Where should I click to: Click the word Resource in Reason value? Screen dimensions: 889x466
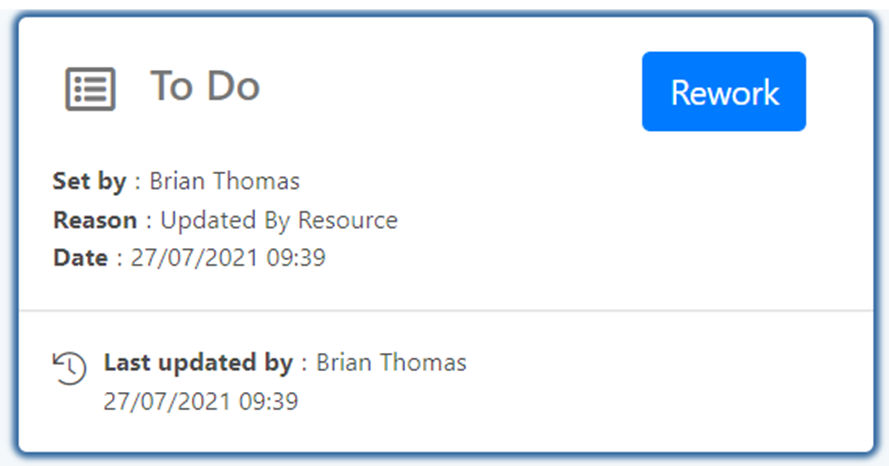(343, 220)
